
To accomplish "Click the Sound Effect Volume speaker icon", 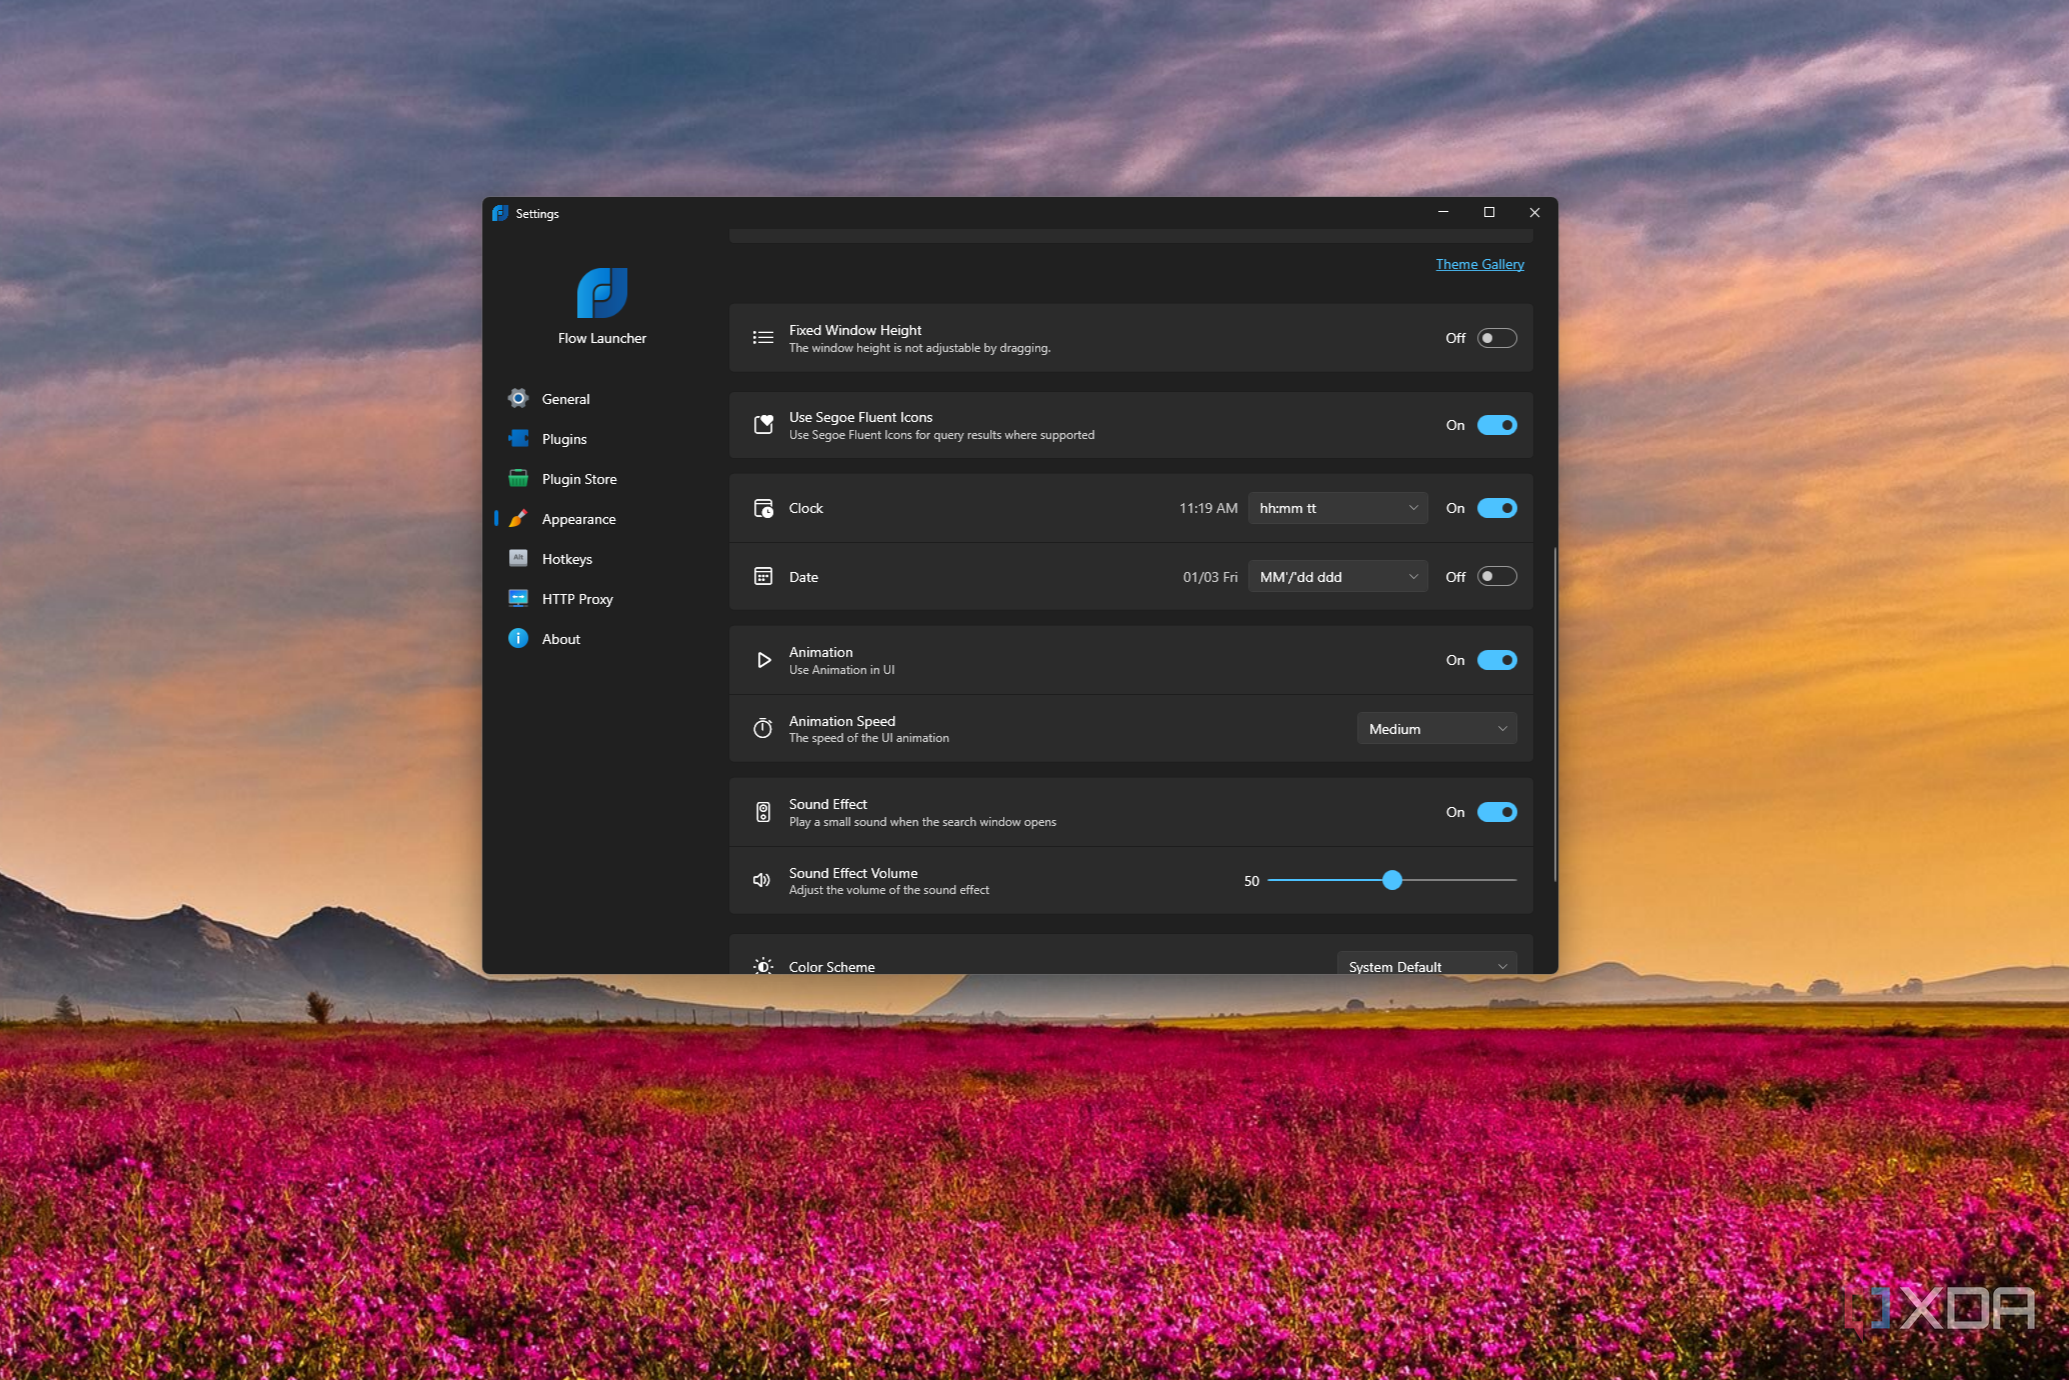I will (x=762, y=880).
